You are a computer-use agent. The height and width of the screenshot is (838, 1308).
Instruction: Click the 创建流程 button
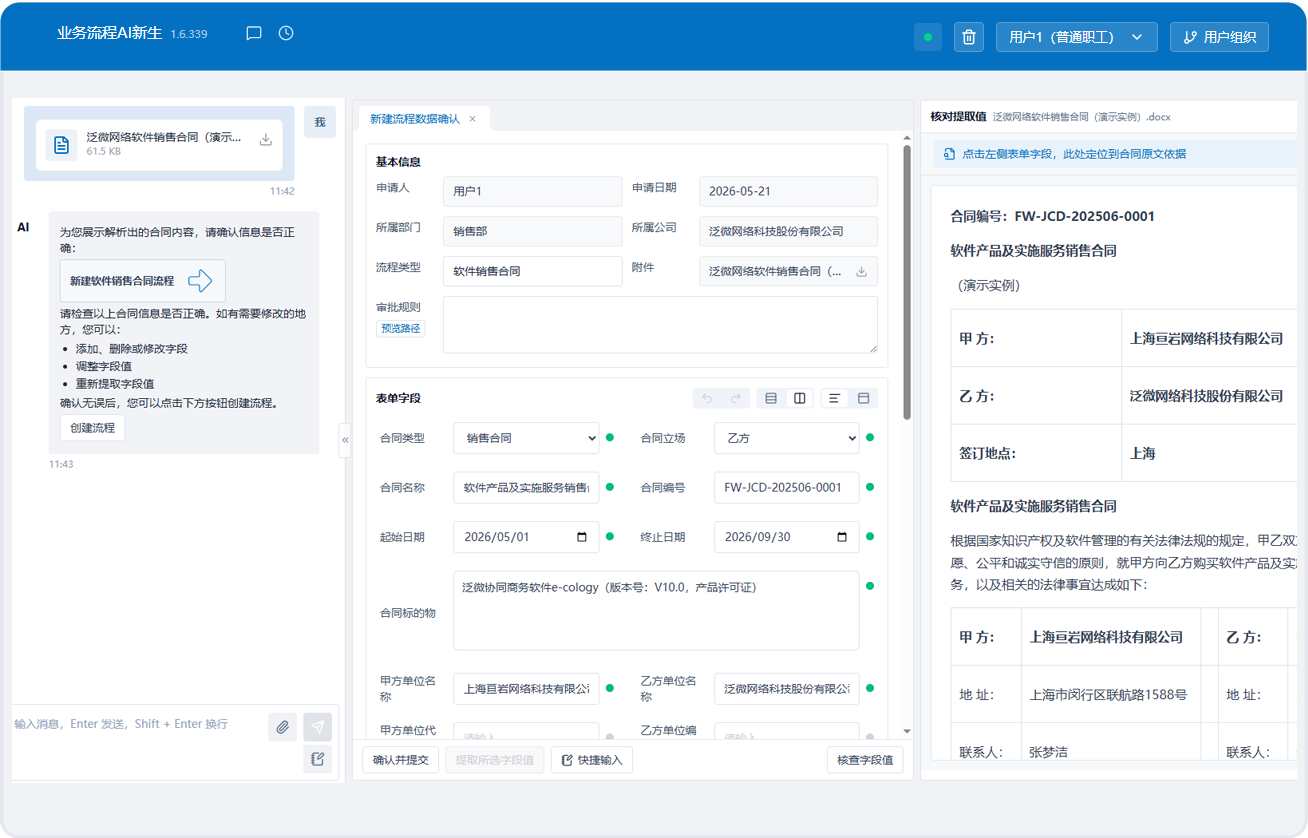coord(92,427)
